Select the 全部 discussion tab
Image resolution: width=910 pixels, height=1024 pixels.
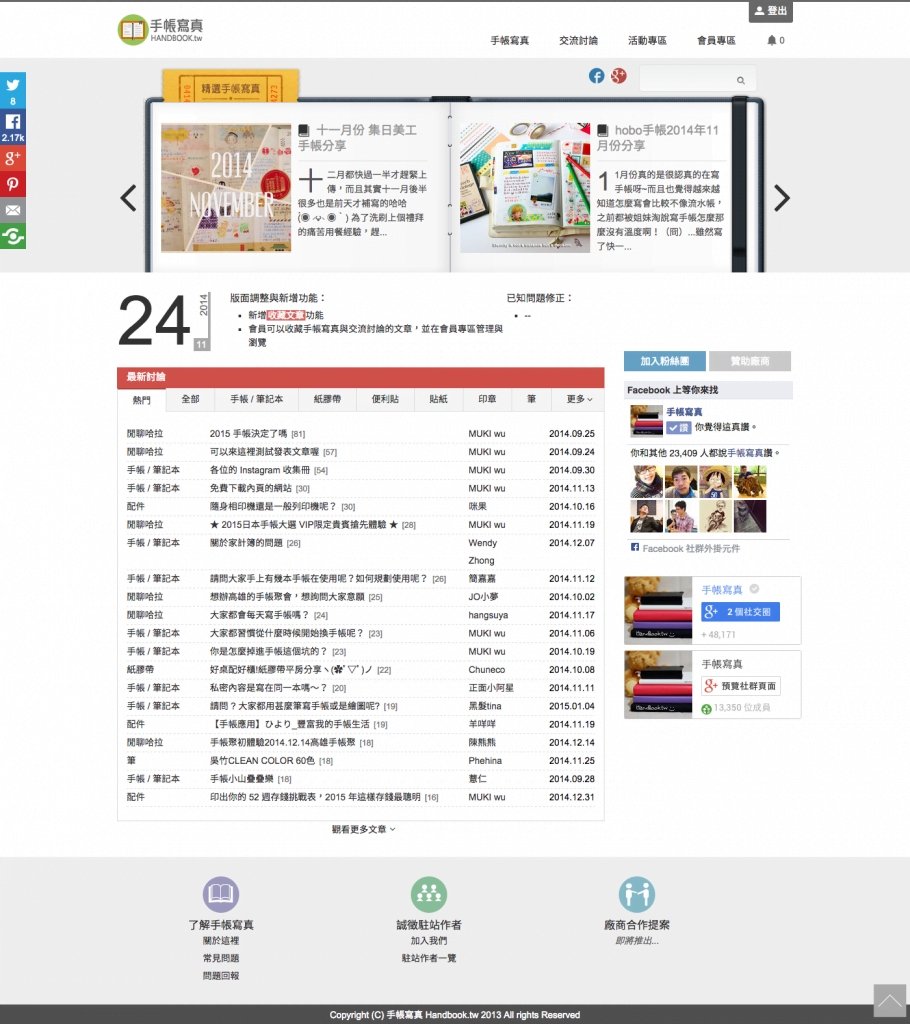tap(190, 399)
